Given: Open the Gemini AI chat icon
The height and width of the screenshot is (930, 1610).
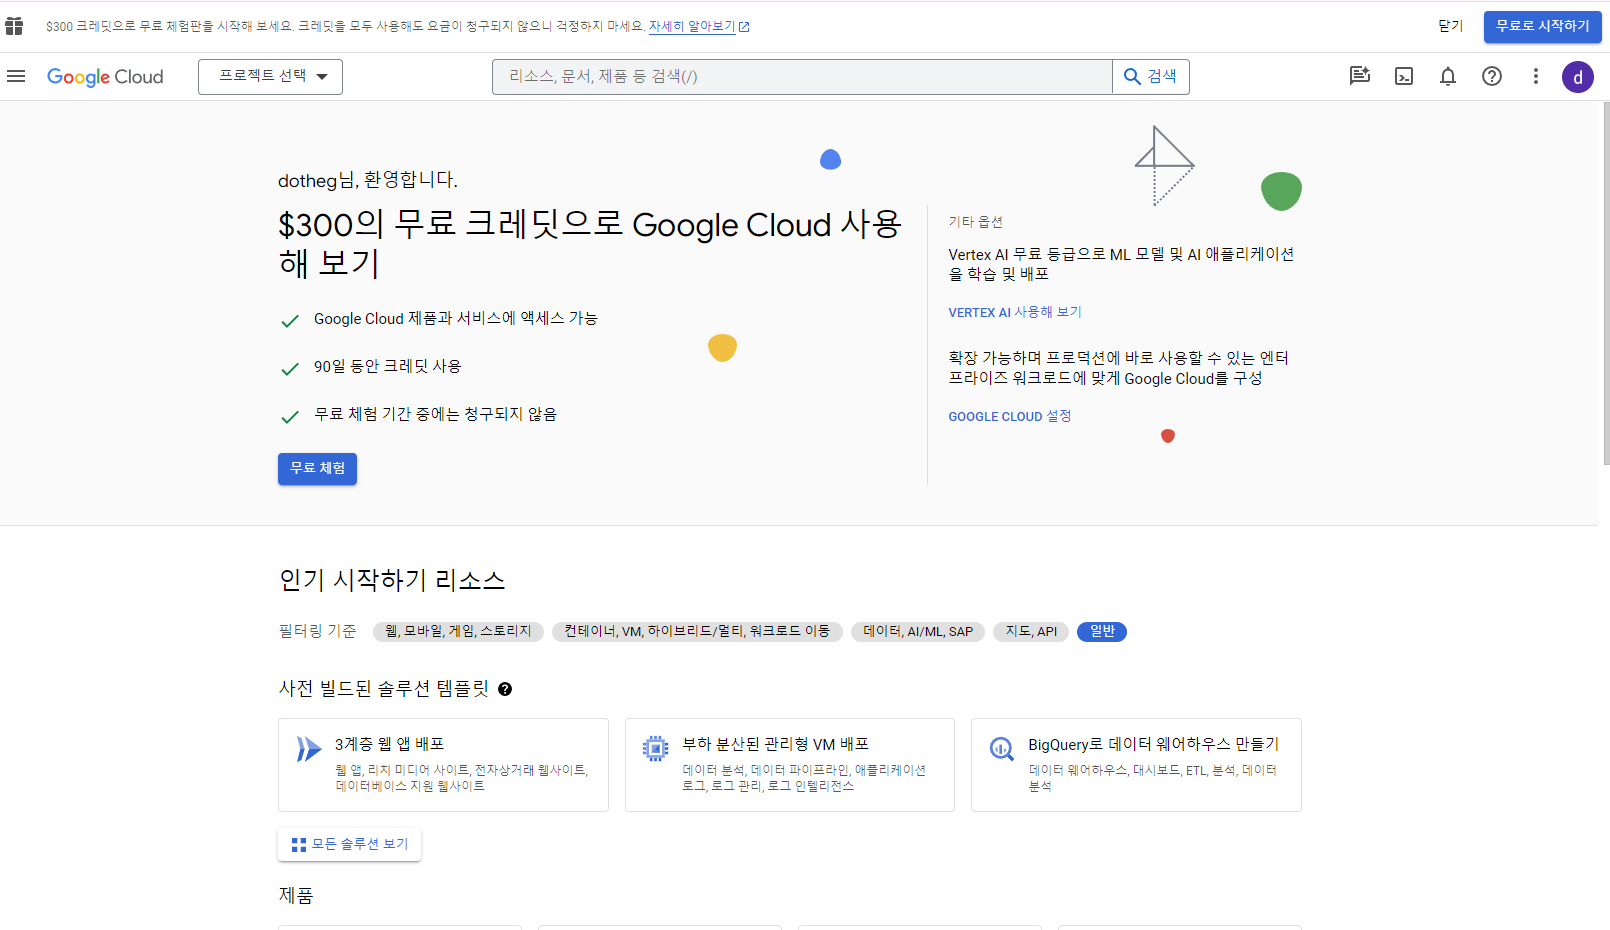Looking at the screenshot, I should point(1359,76).
